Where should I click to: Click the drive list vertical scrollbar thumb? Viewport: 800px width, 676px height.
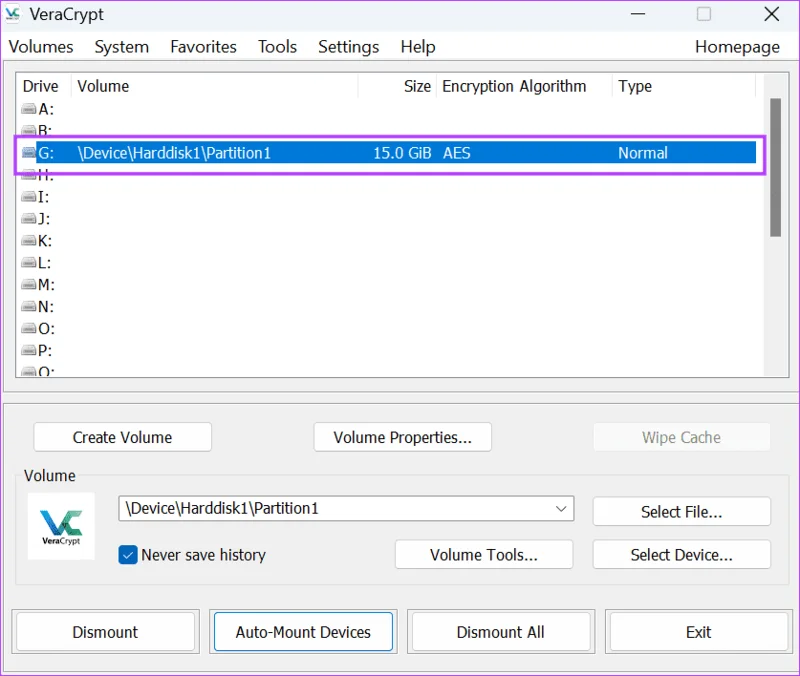pos(776,167)
